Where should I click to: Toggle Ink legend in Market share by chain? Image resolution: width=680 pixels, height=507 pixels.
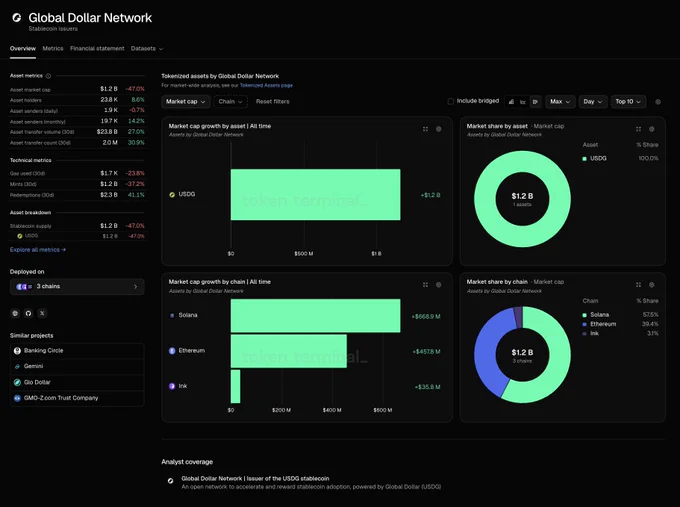[591, 334]
